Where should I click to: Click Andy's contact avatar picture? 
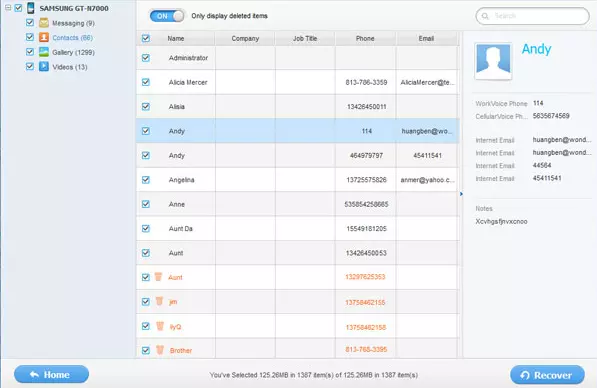(x=493, y=61)
